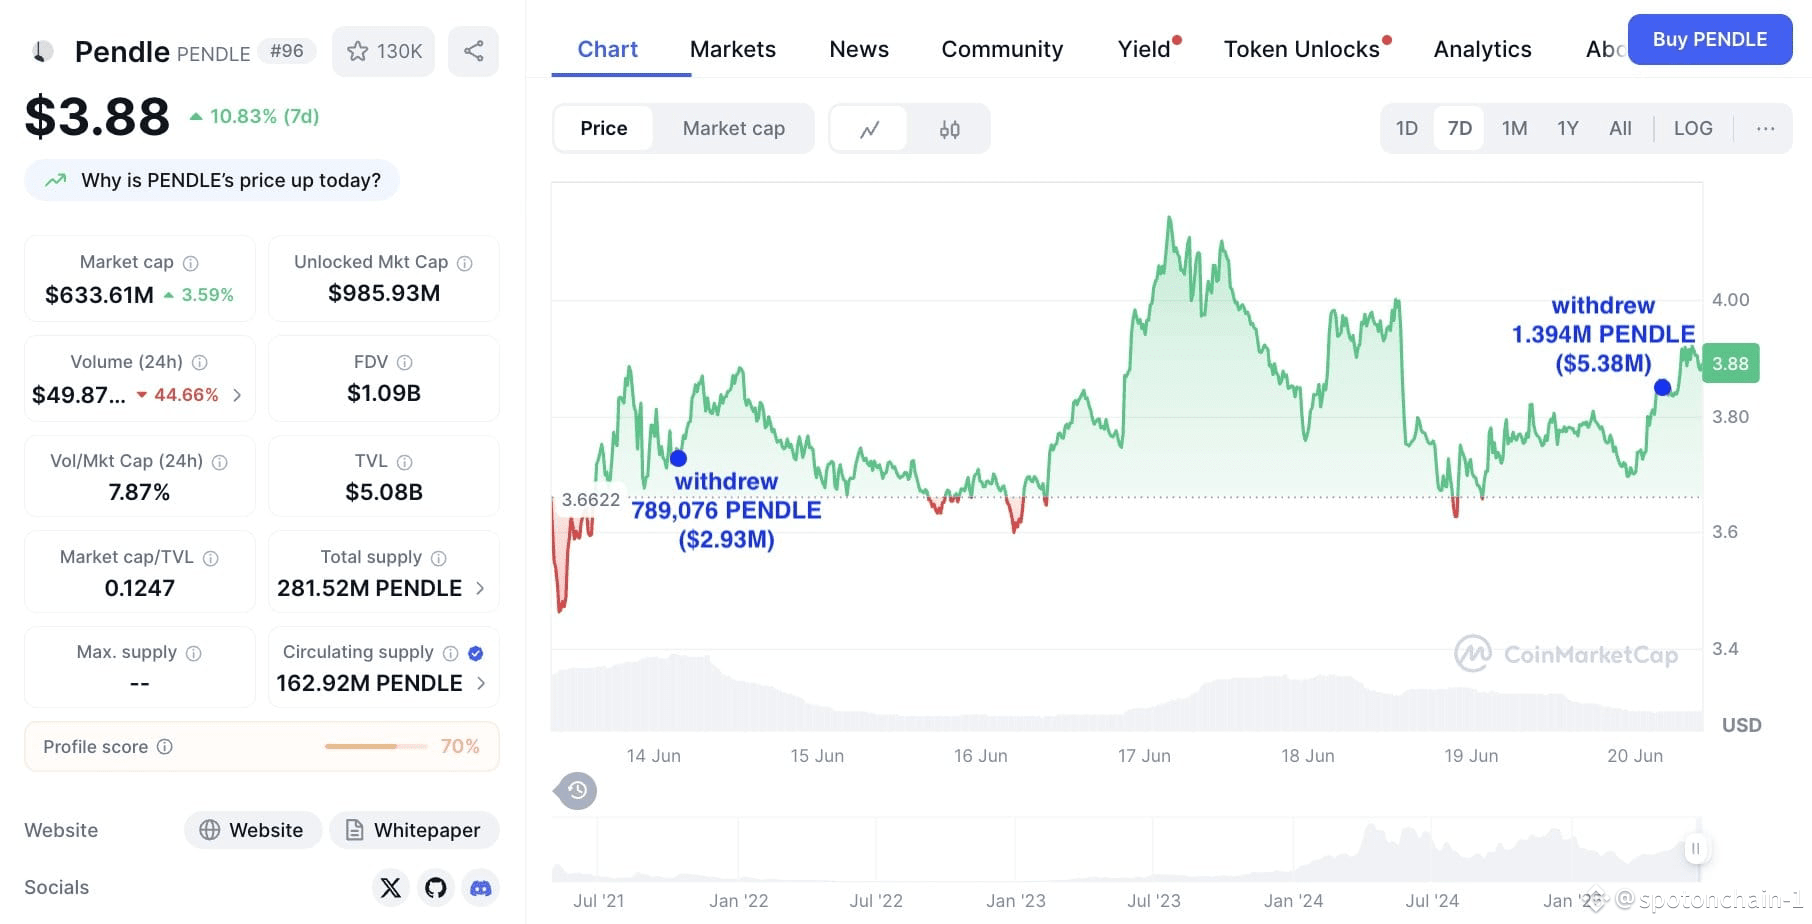This screenshot has height=924, width=1812.
Task: Open Pendle's GitHub repository icon
Action: 436,888
